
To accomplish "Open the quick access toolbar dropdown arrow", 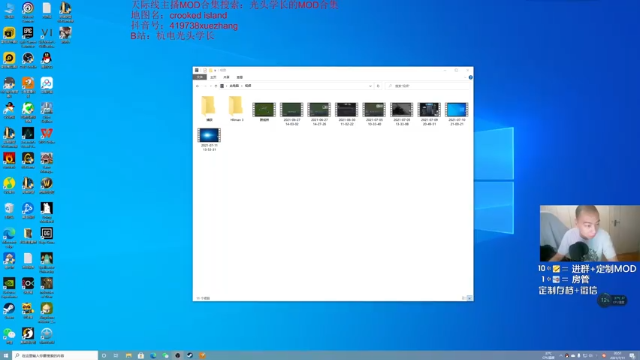I will (215, 70).
